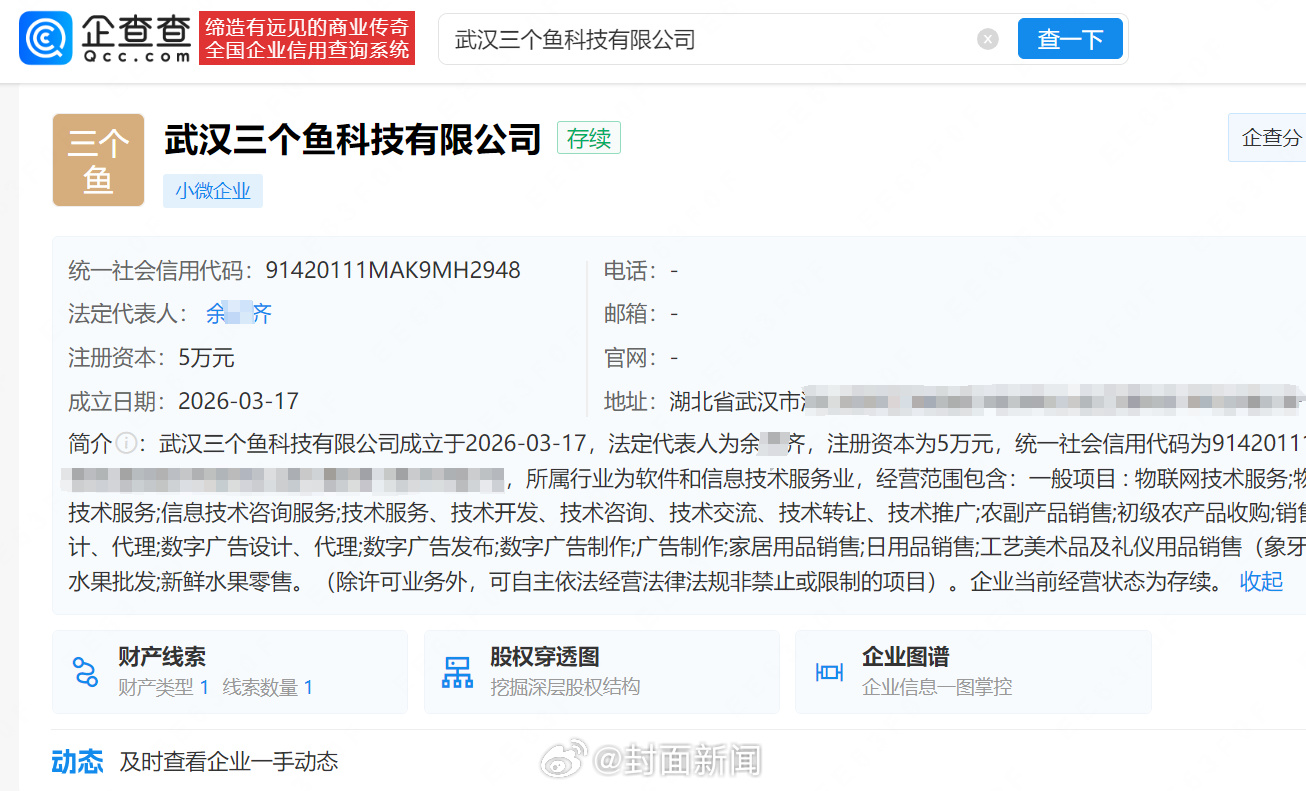This screenshot has width=1306, height=791.
Task: Click the Qcc.com logo icon
Action: pos(45,38)
